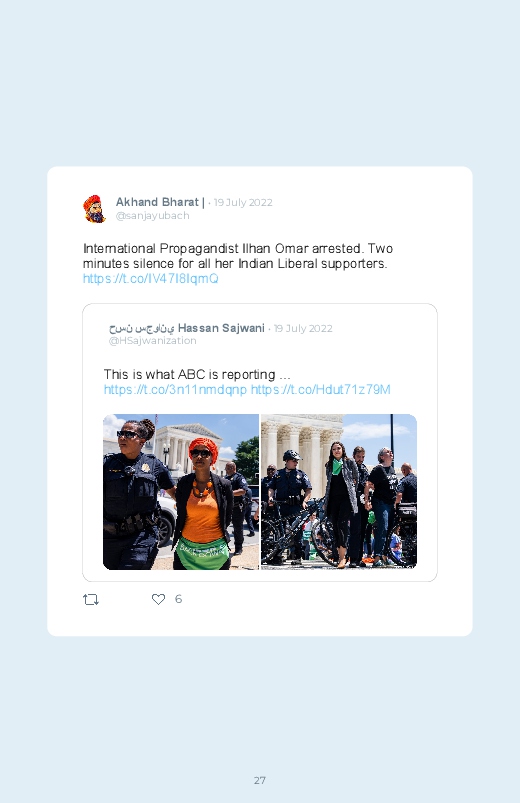Open @HSajwanization handle
The height and width of the screenshot is (803, 520).
point(152,341)
